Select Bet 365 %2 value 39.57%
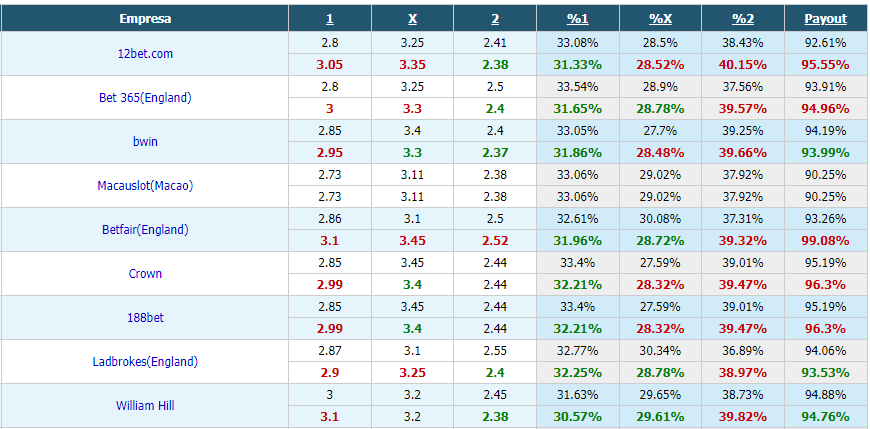Viewport: 870px width, 429px height. coord(743,109)
